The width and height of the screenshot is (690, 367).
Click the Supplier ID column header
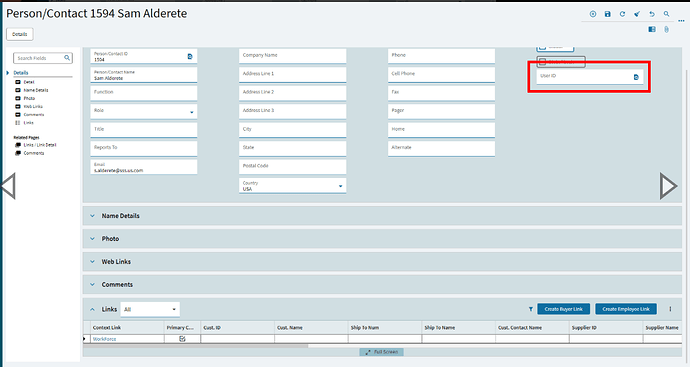606,327
